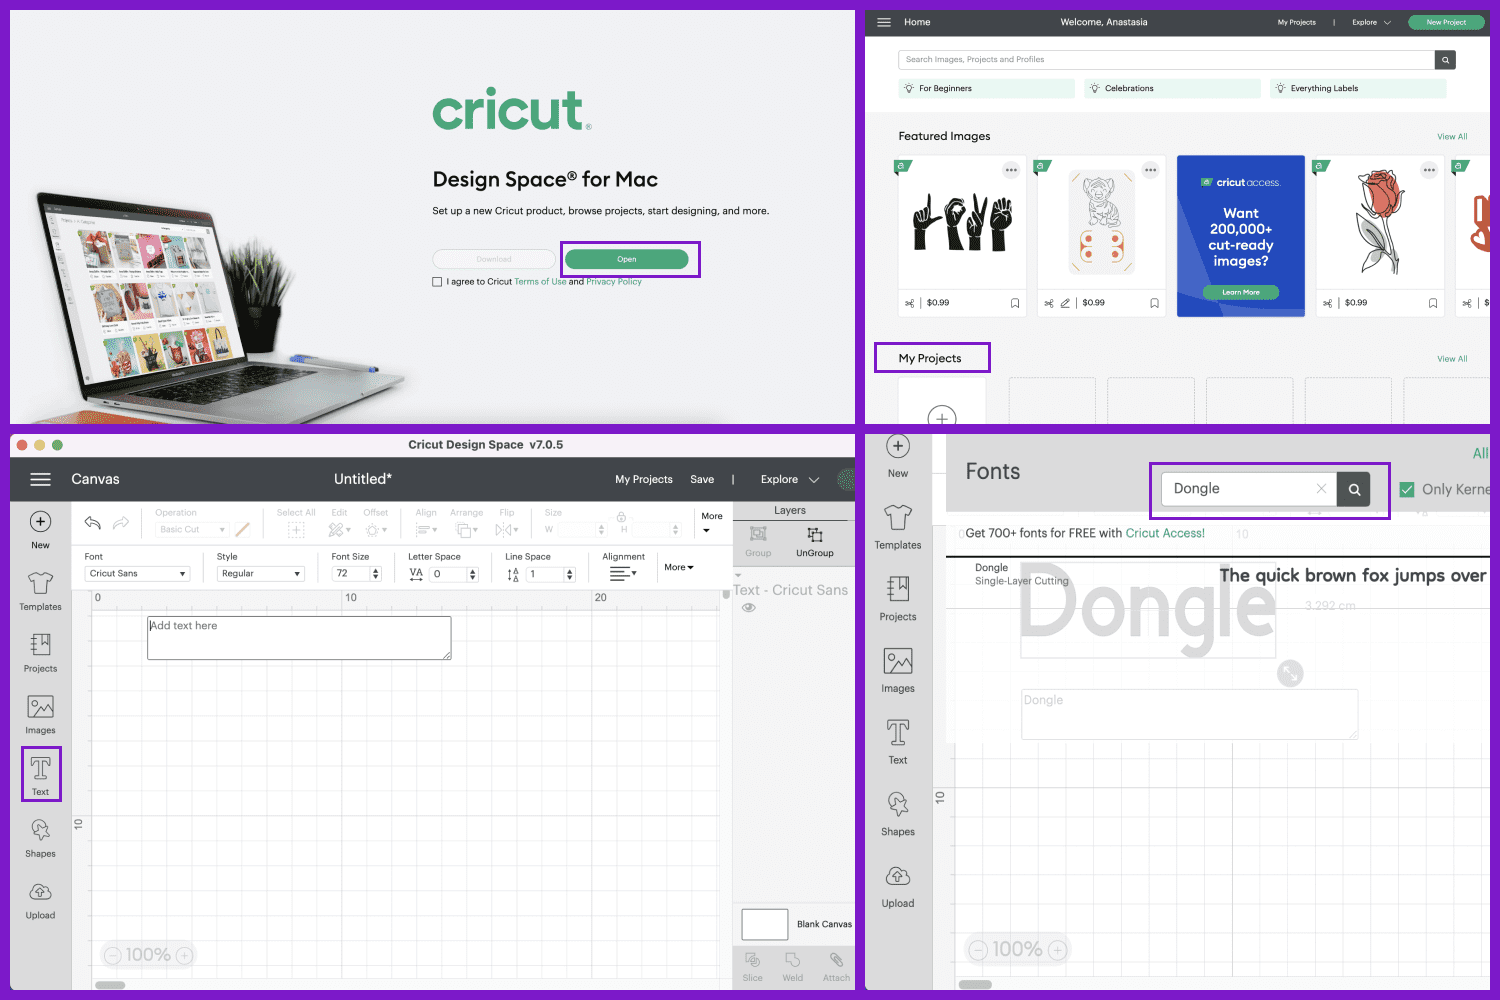
Task: Open Templates in the Fonts window sidebar
Action: coord(898,526)
